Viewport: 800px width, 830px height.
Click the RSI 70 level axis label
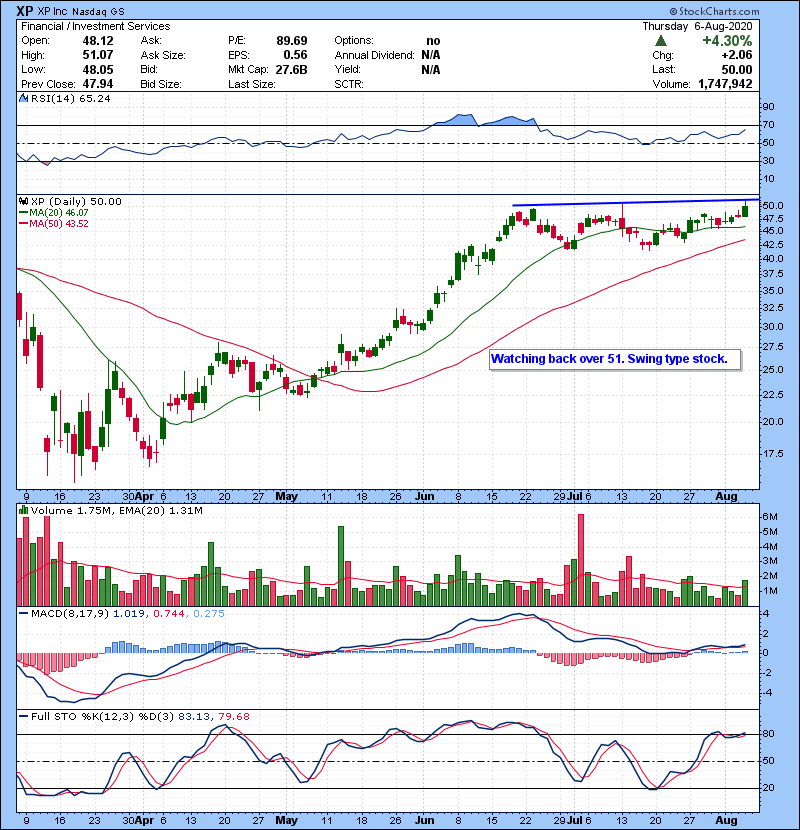point(768,125)
